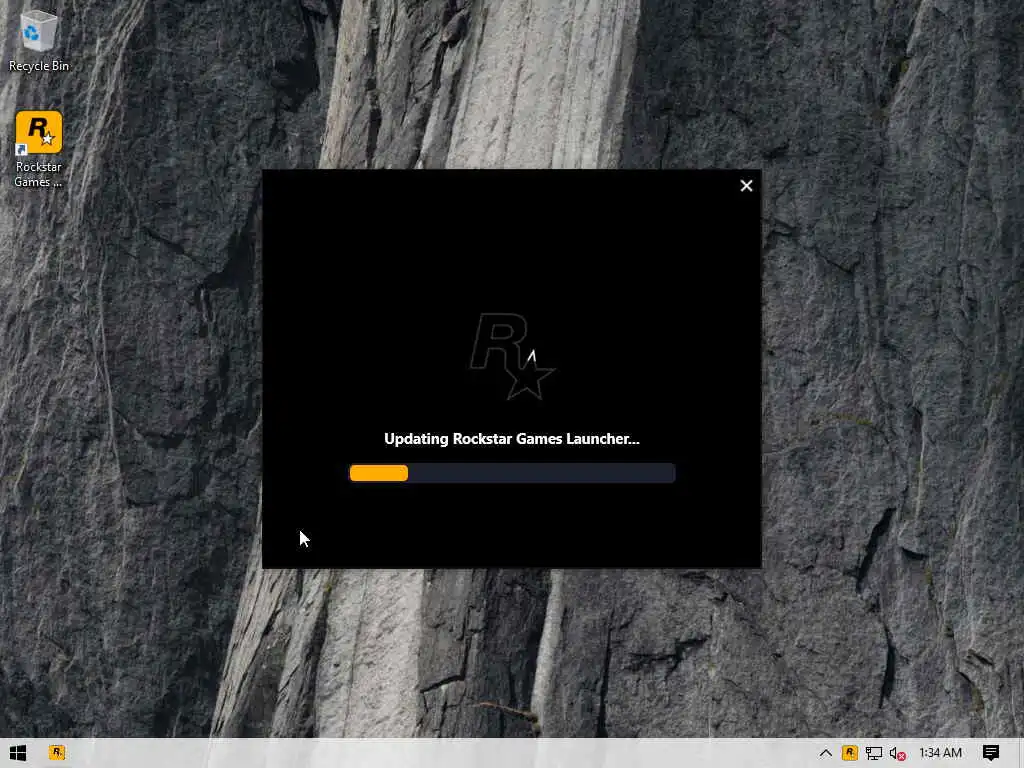
Task: Open the network status tray icon
Action: [x=874, y=753]
